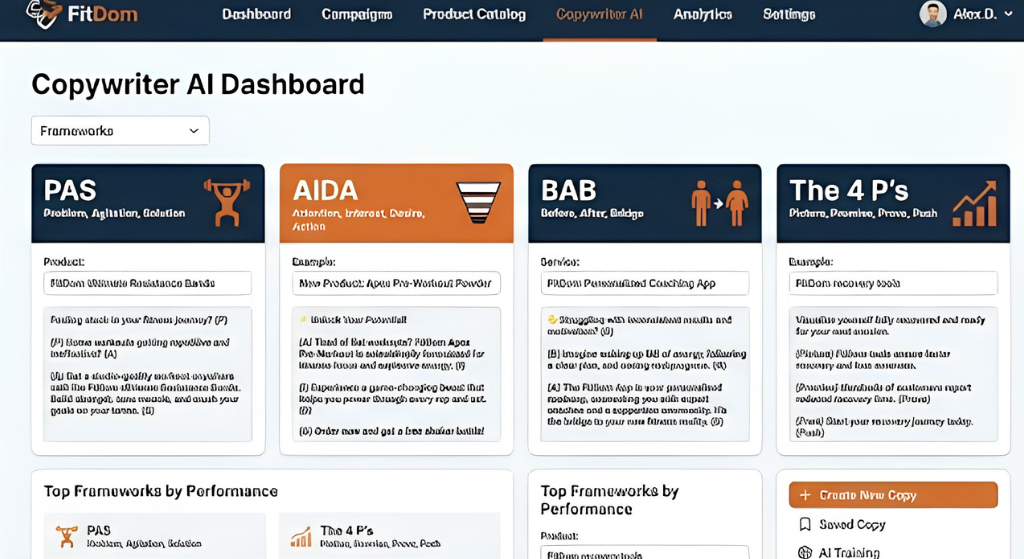This screenshot has width=1024, height=559.
Task: Select the BAB framework card header
Action: [645, 203]
